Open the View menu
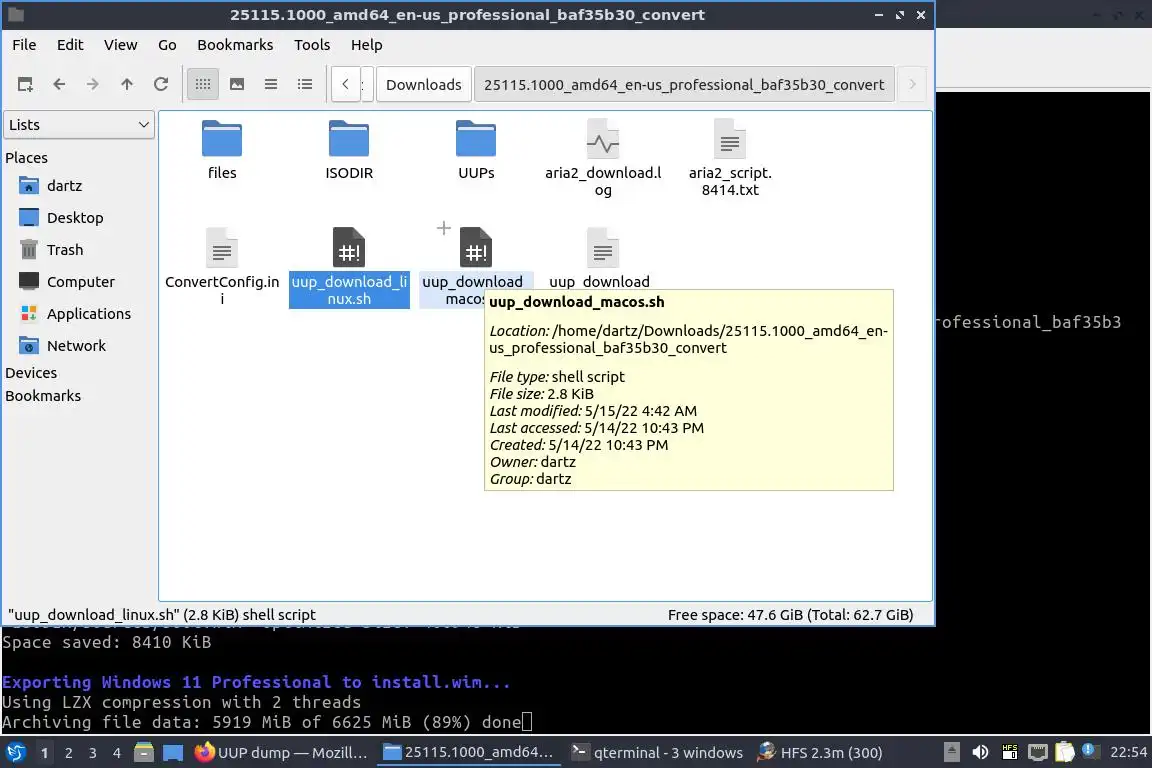The width and height of the screenshot is (1152, 768). click(120, 45)
